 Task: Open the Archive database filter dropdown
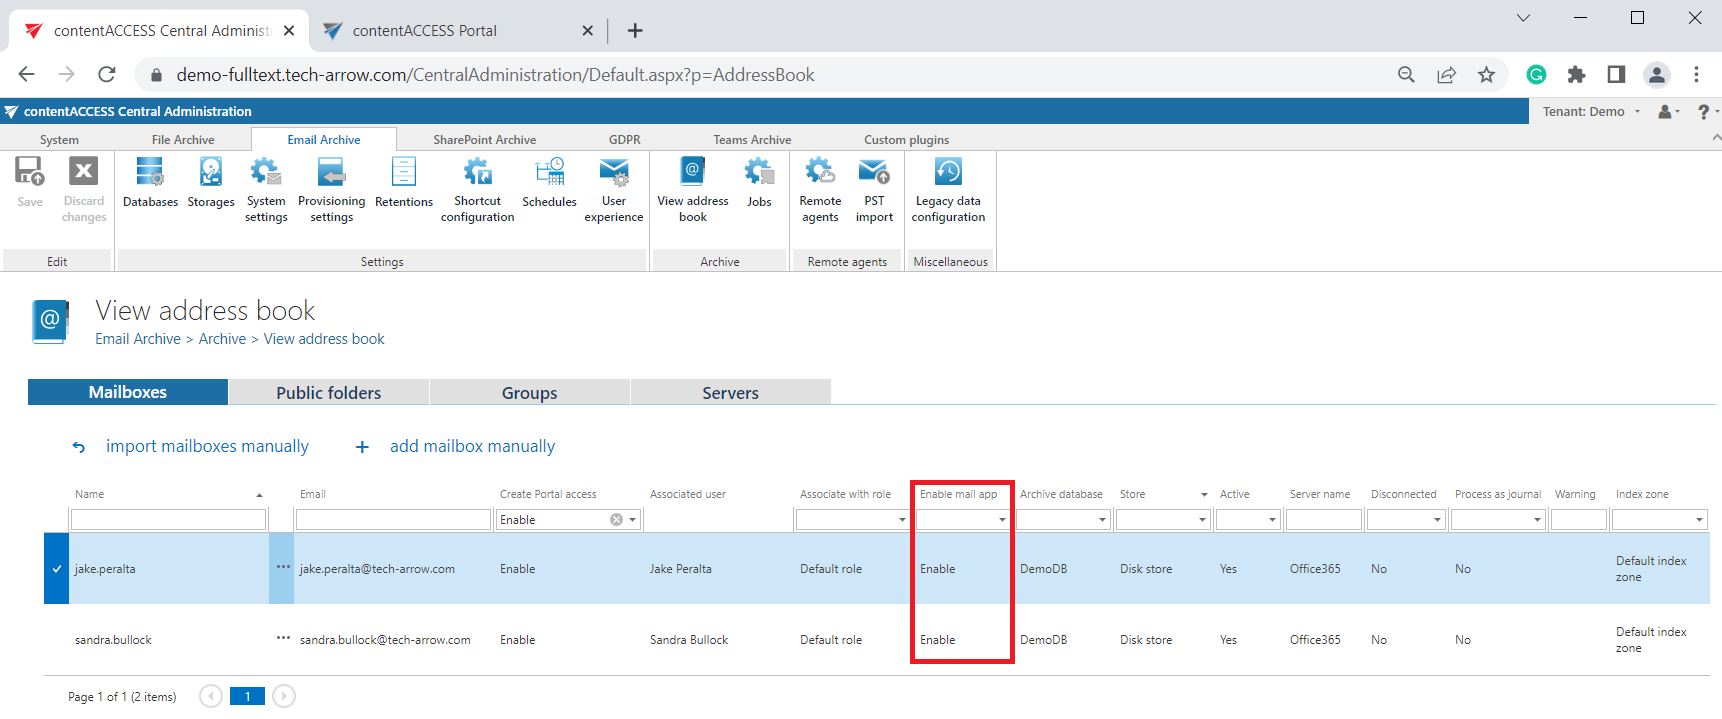[1101, 520]
